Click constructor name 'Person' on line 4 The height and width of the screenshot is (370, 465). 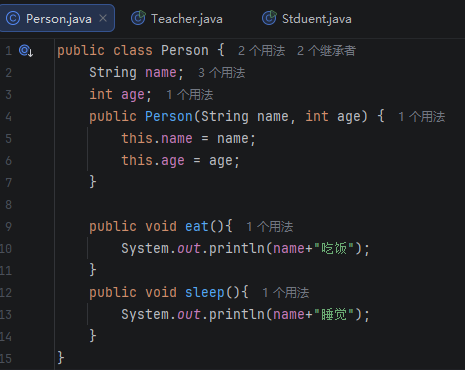(x=169, y=117)
